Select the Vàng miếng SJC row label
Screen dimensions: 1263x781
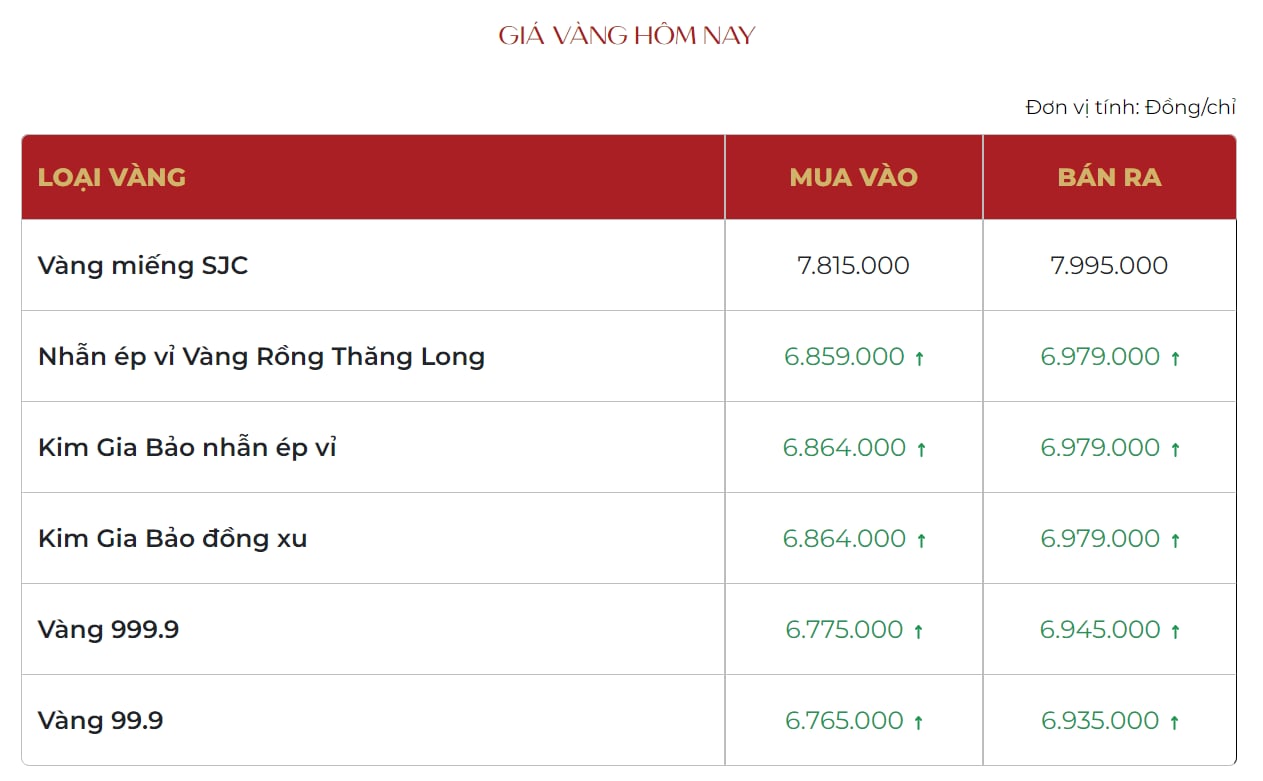coord(143,266)
